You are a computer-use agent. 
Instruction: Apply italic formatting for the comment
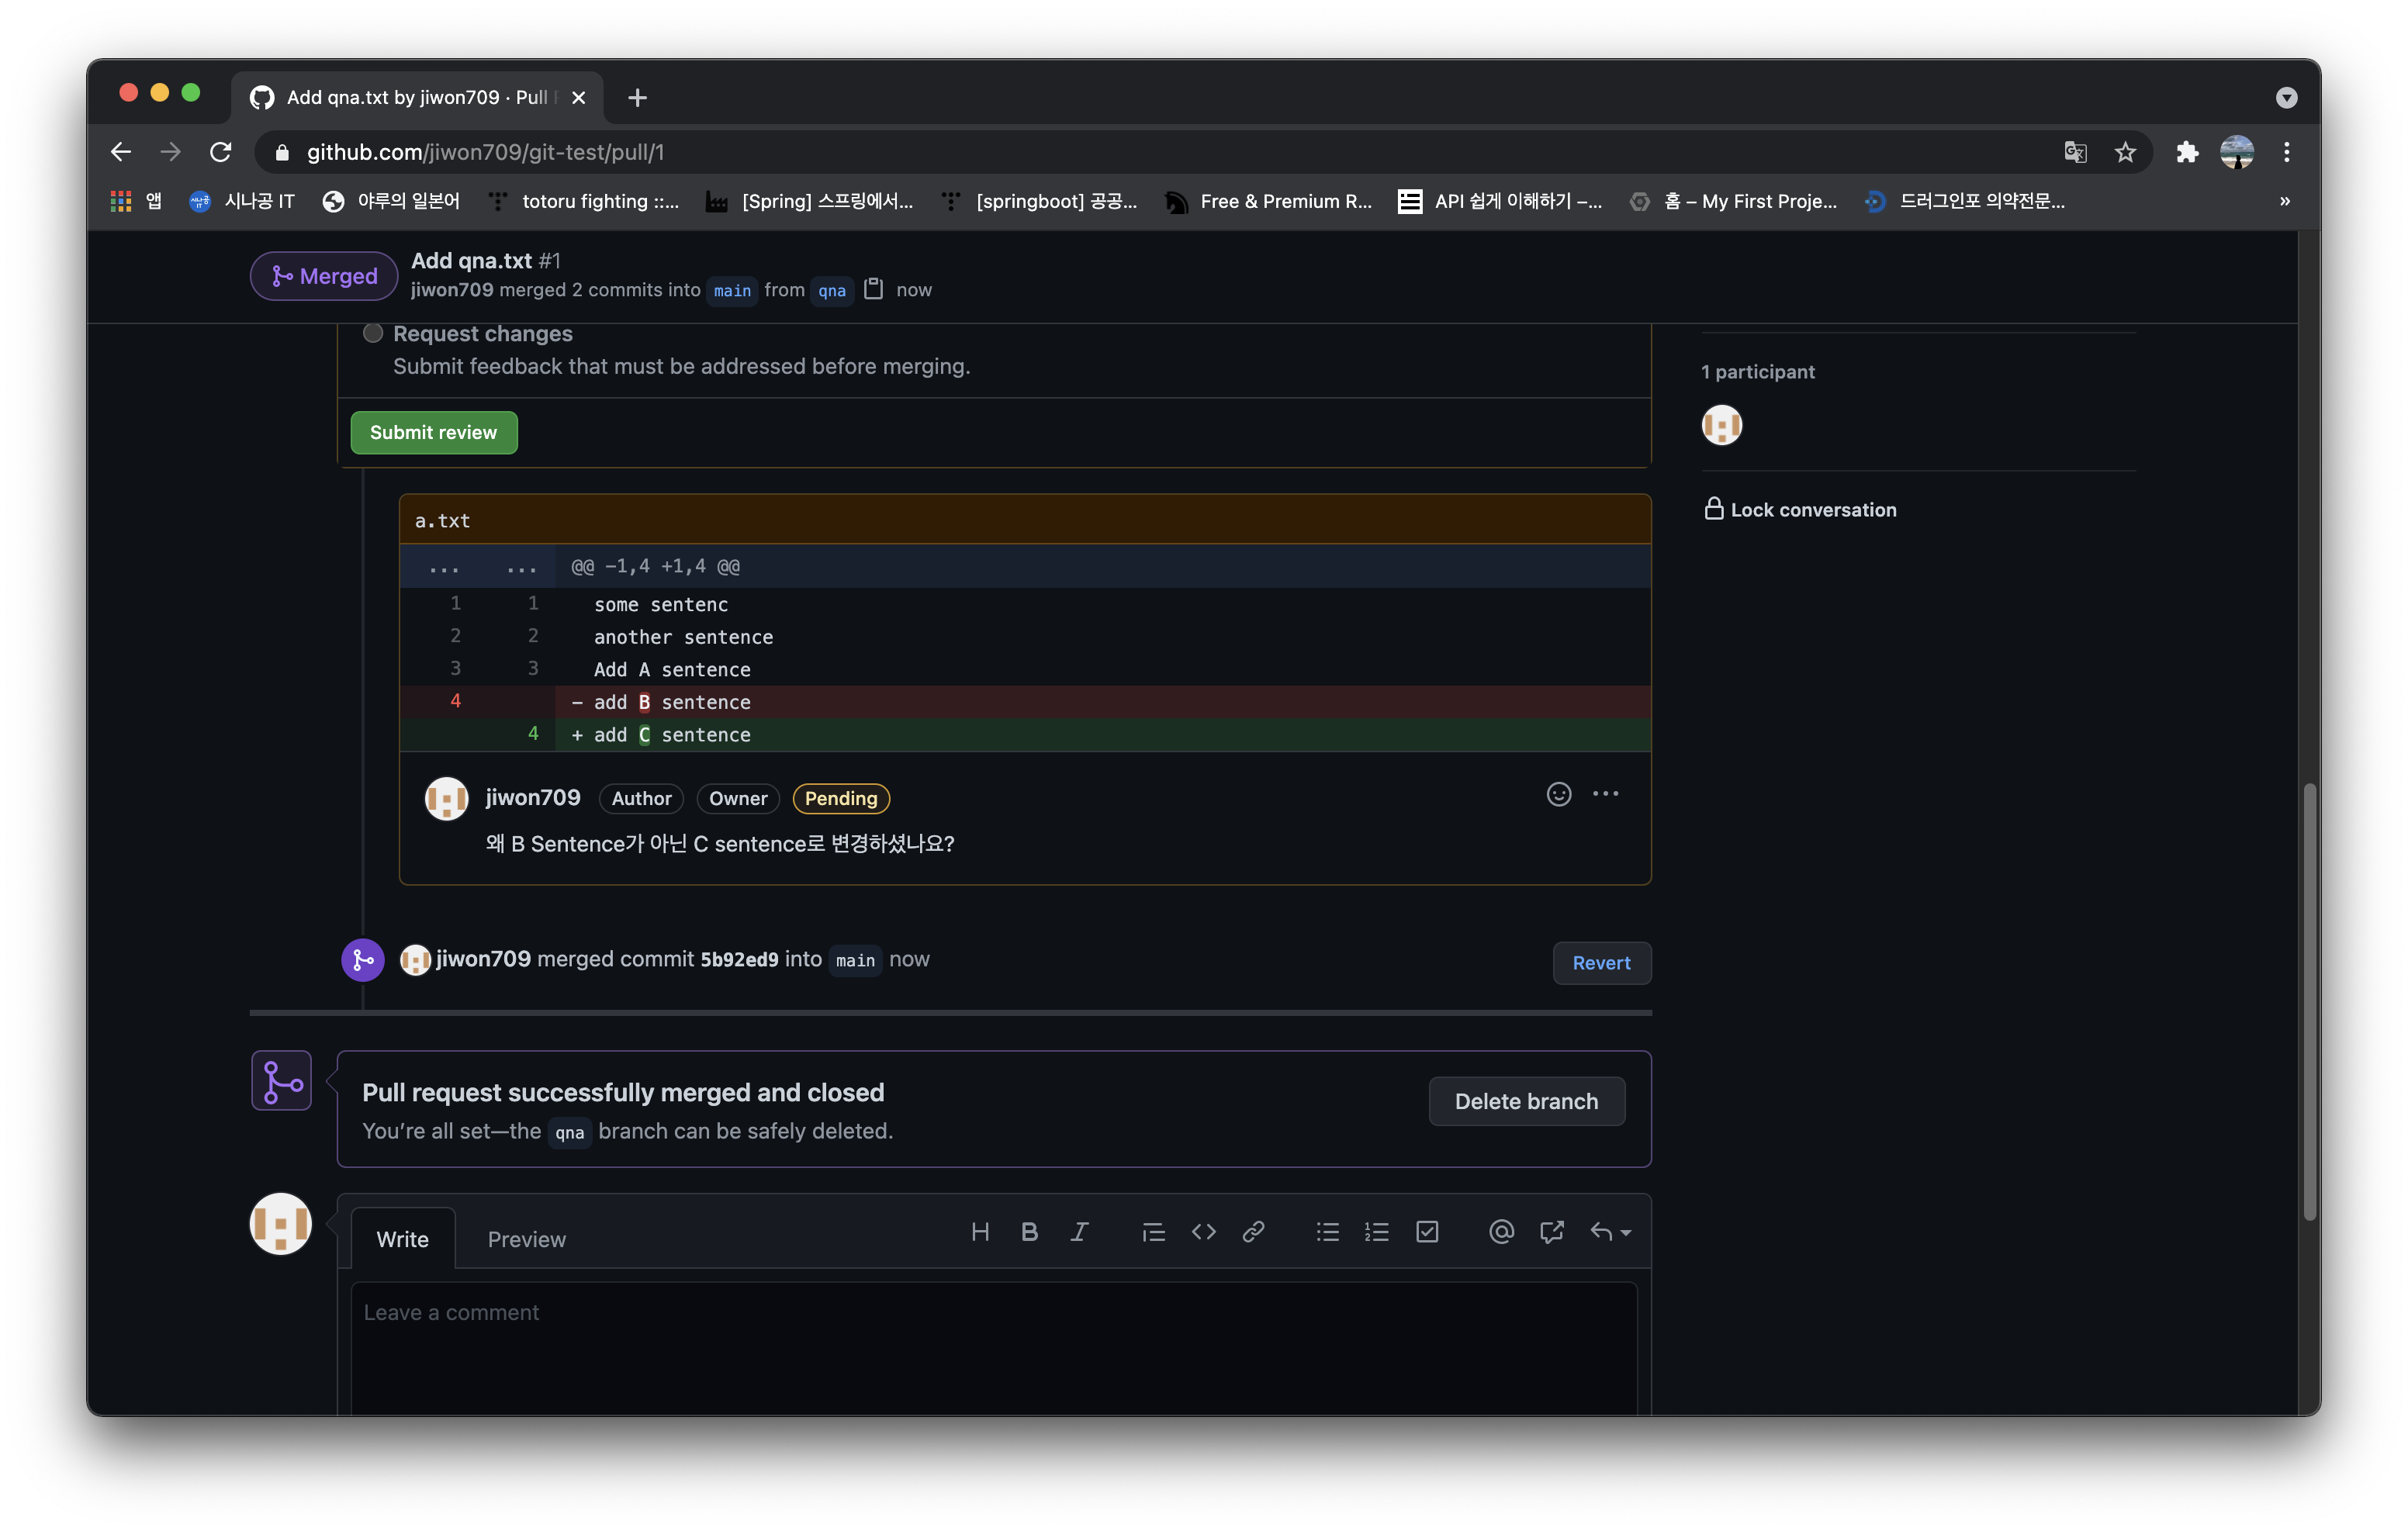(x=1080, y=1231)
